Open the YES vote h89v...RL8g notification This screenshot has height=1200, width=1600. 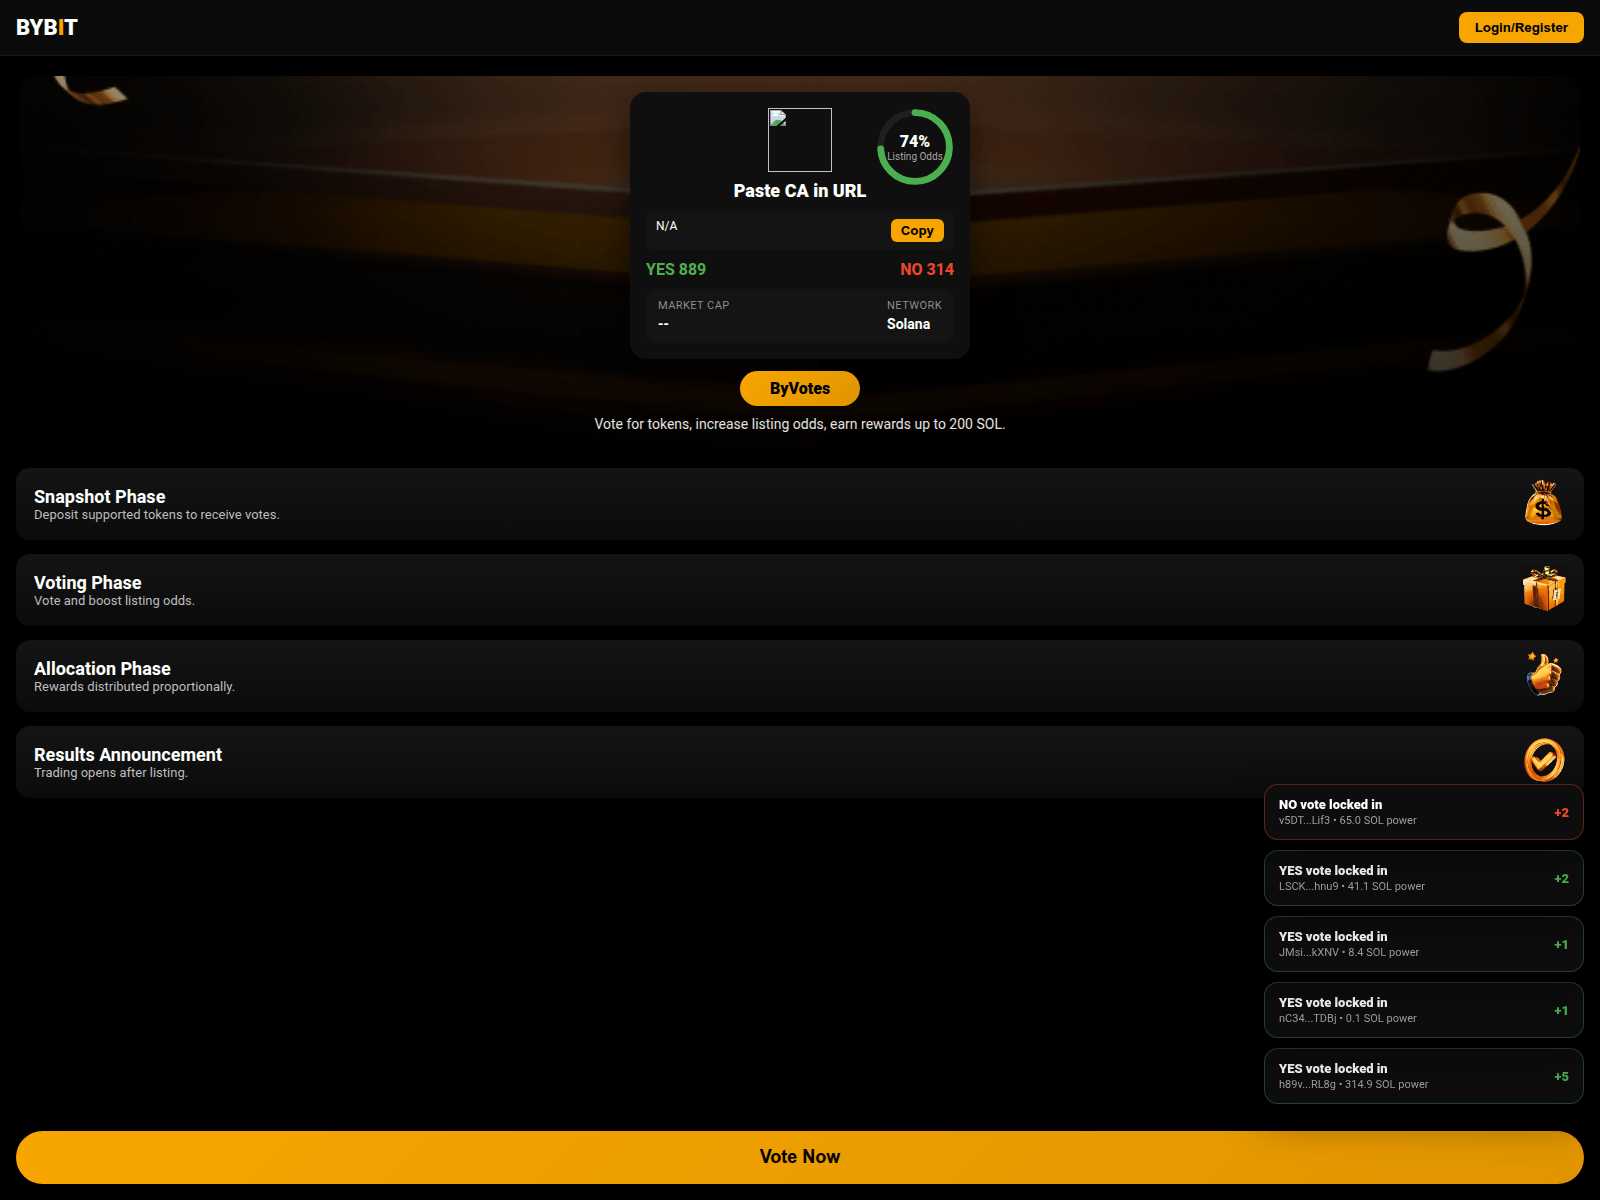pos(1424,1076)
